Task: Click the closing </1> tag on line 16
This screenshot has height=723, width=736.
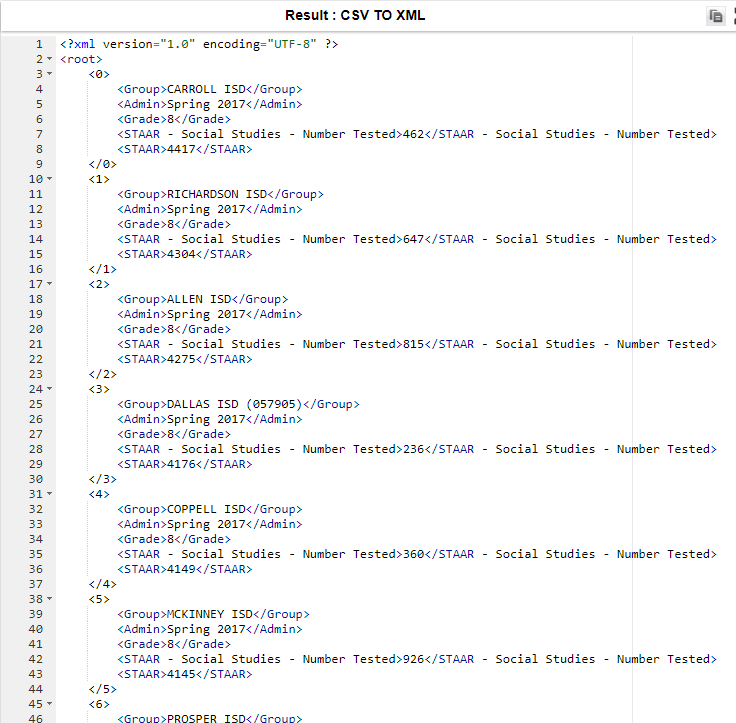Action: pos(102,269)
